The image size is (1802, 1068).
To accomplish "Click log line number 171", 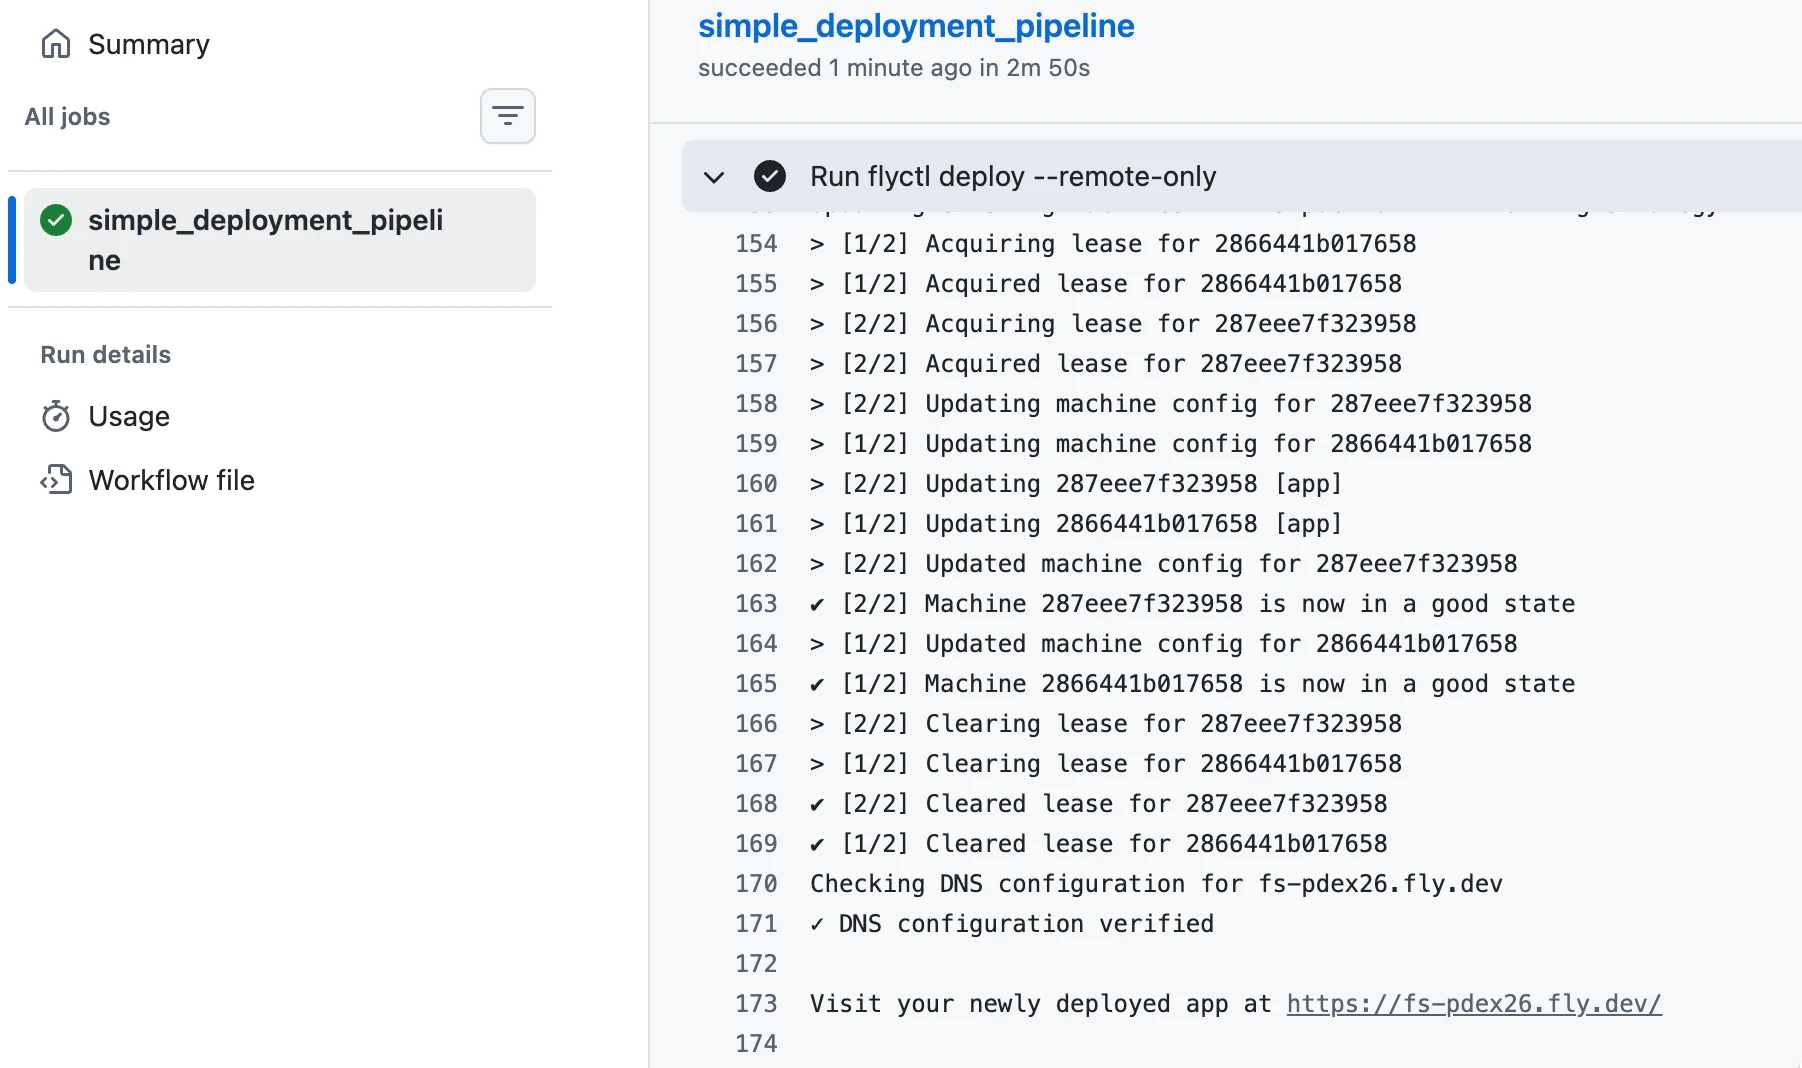I will (x=756, y=924).
